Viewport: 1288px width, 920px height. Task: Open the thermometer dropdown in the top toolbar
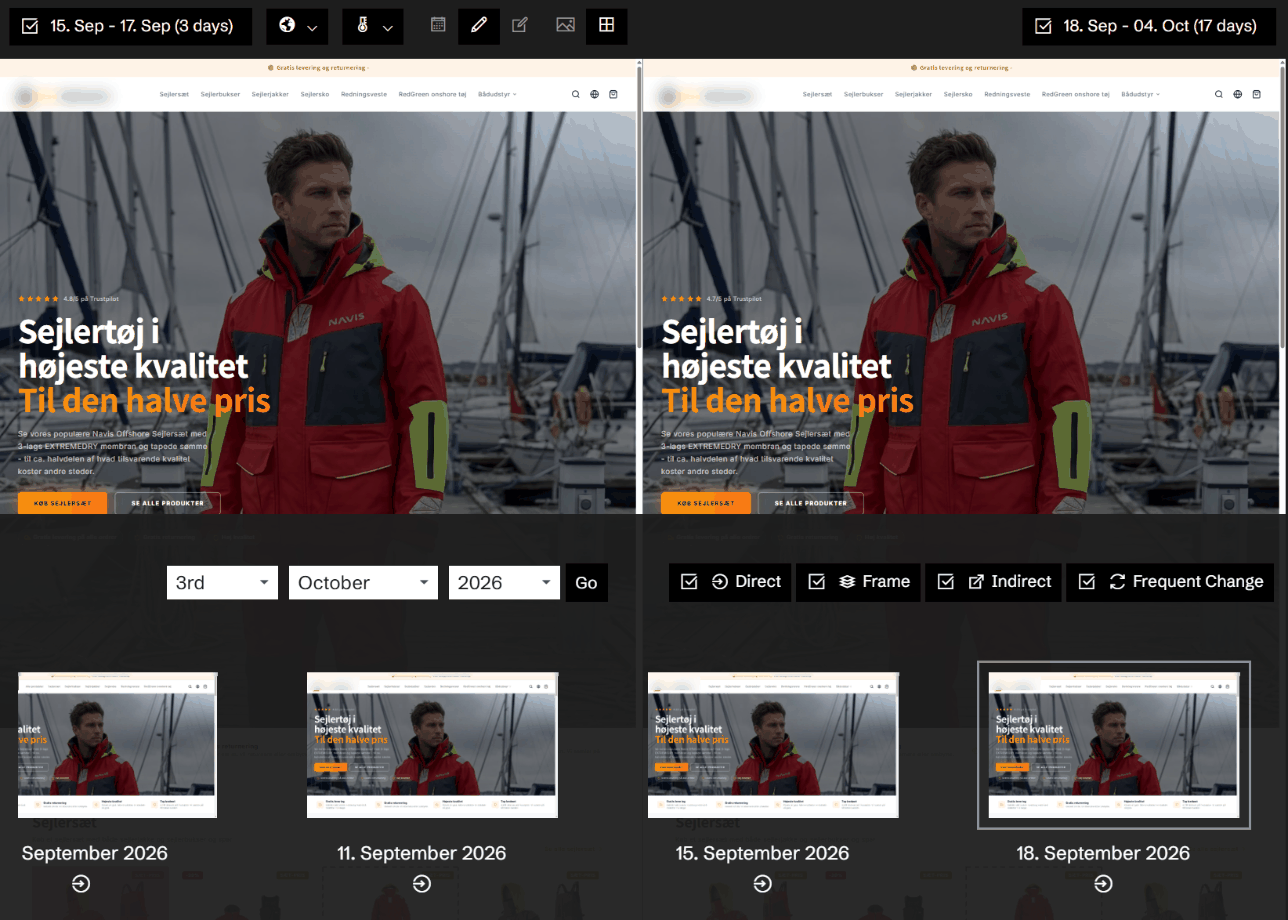tap(373, 26)
